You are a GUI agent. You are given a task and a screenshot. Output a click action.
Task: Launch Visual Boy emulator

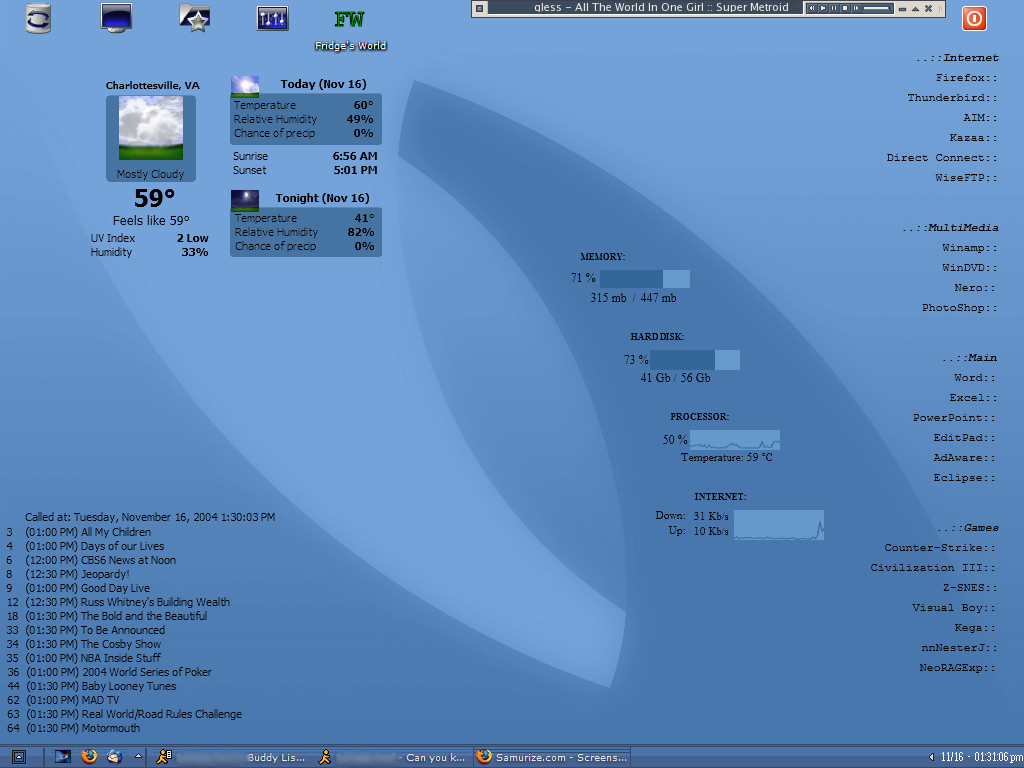point(954,608)
